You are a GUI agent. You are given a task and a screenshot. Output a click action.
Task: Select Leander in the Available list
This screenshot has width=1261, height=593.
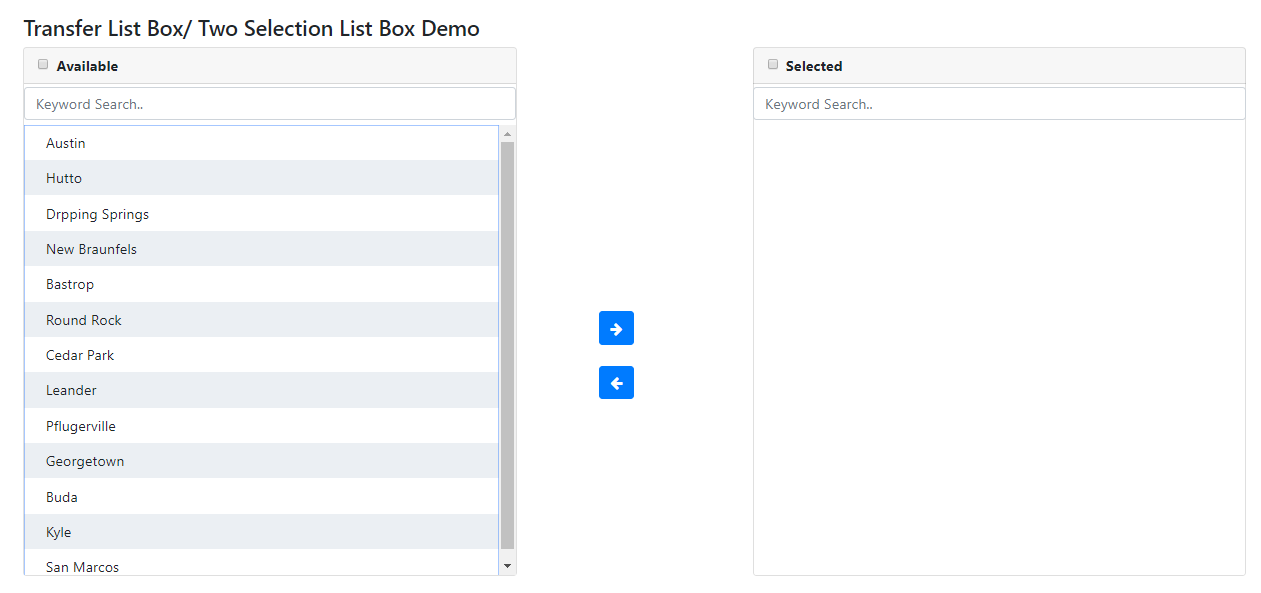click(x=261, y=390)
